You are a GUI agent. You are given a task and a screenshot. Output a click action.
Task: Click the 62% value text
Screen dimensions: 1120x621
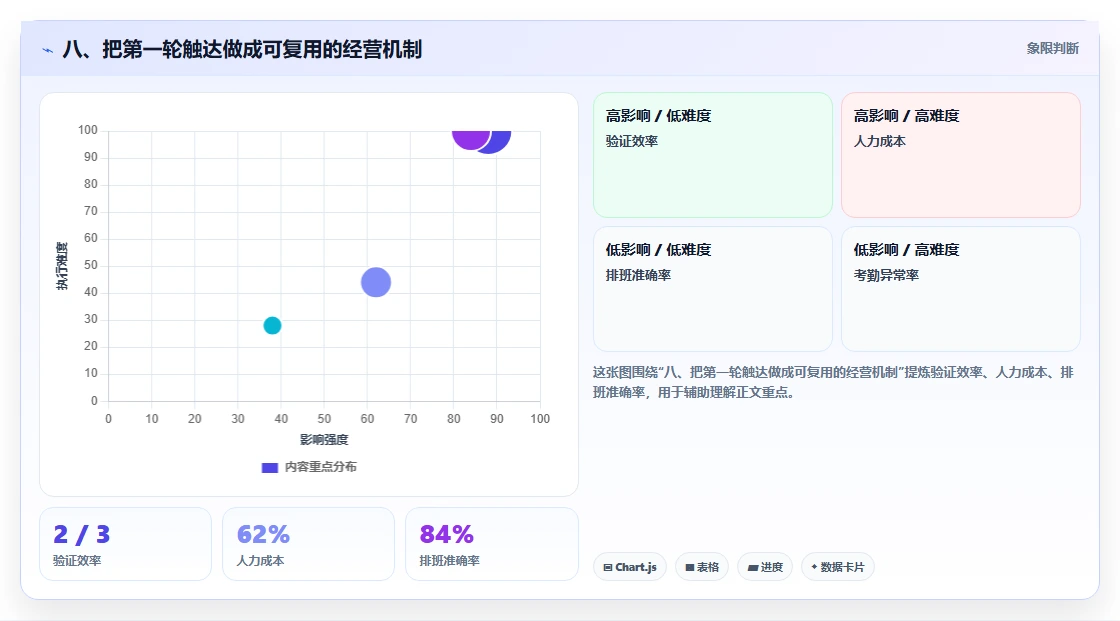coord(263,534)
